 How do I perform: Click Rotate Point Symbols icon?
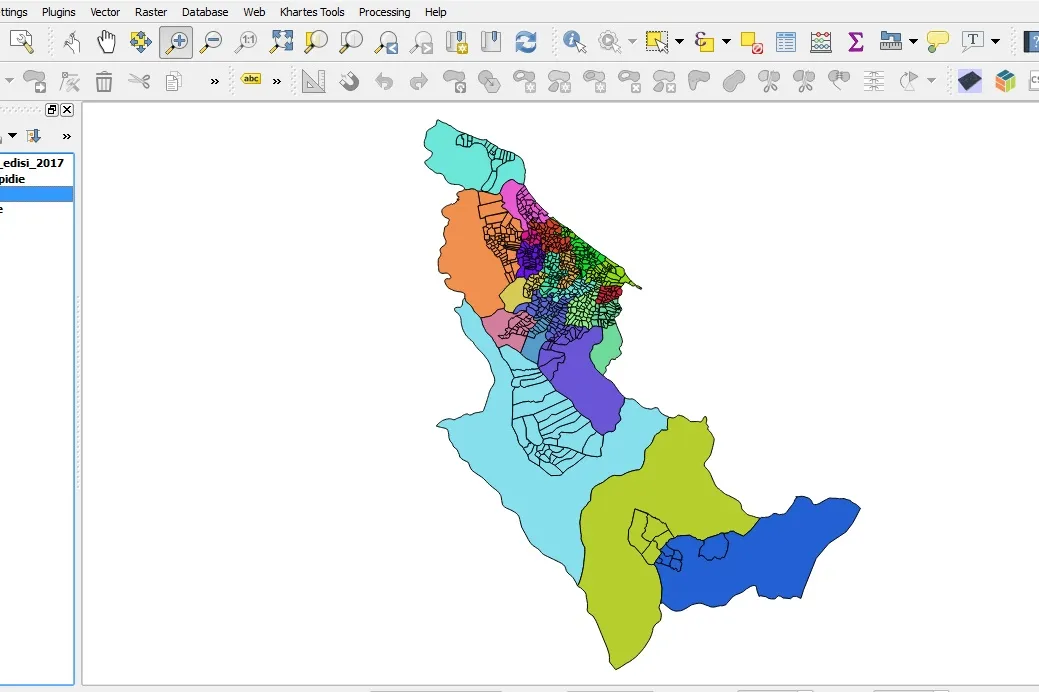coord(908,82)
